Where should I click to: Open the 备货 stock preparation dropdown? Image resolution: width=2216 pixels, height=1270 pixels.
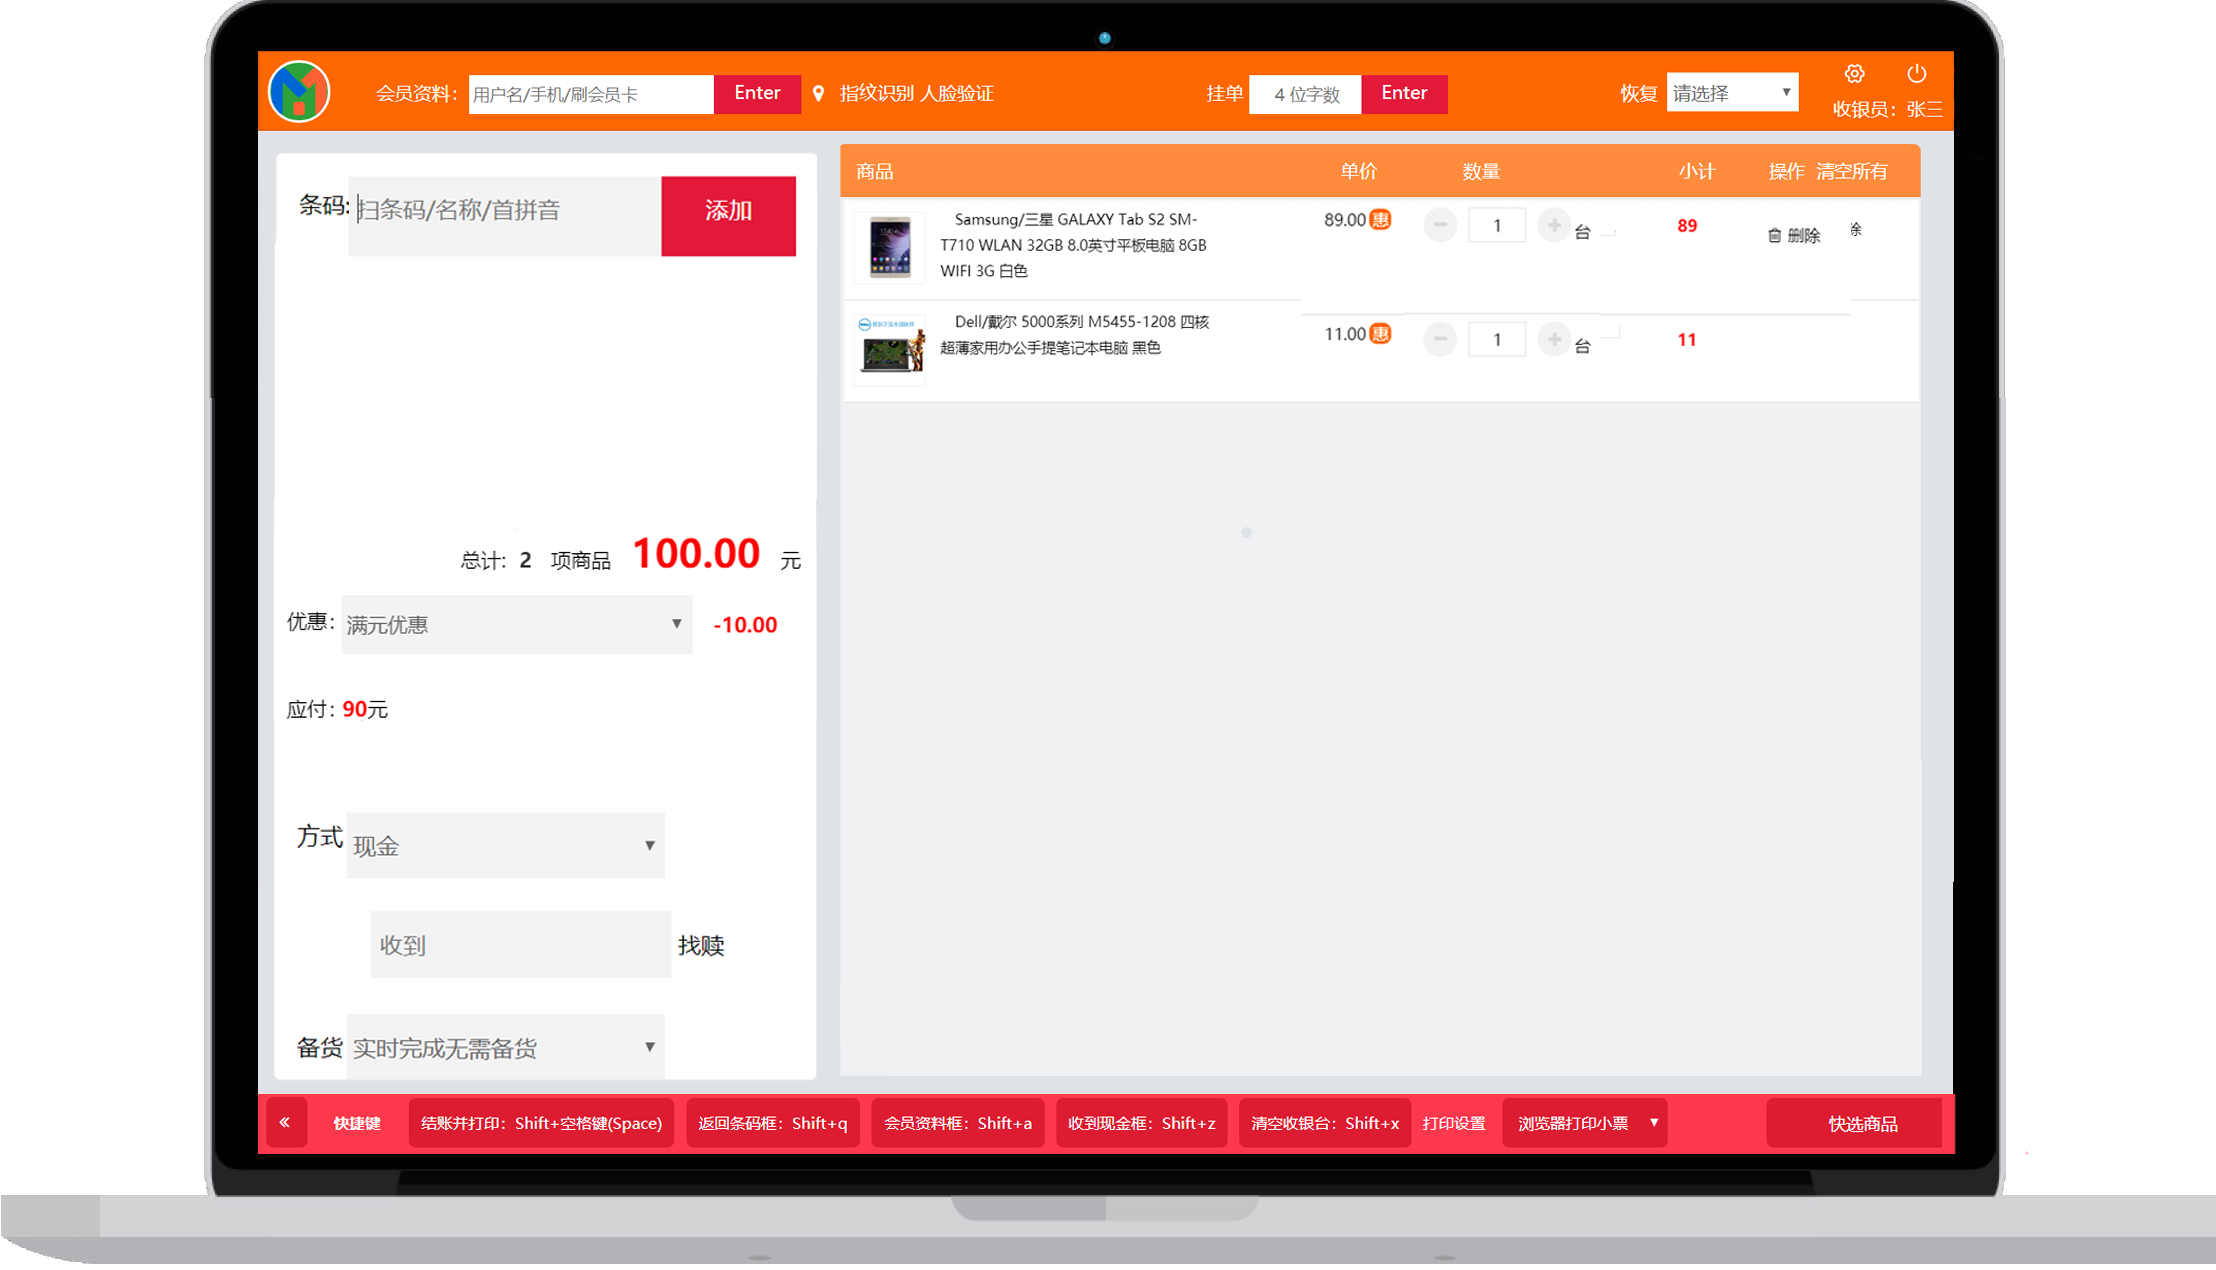tap(505, 1047)
